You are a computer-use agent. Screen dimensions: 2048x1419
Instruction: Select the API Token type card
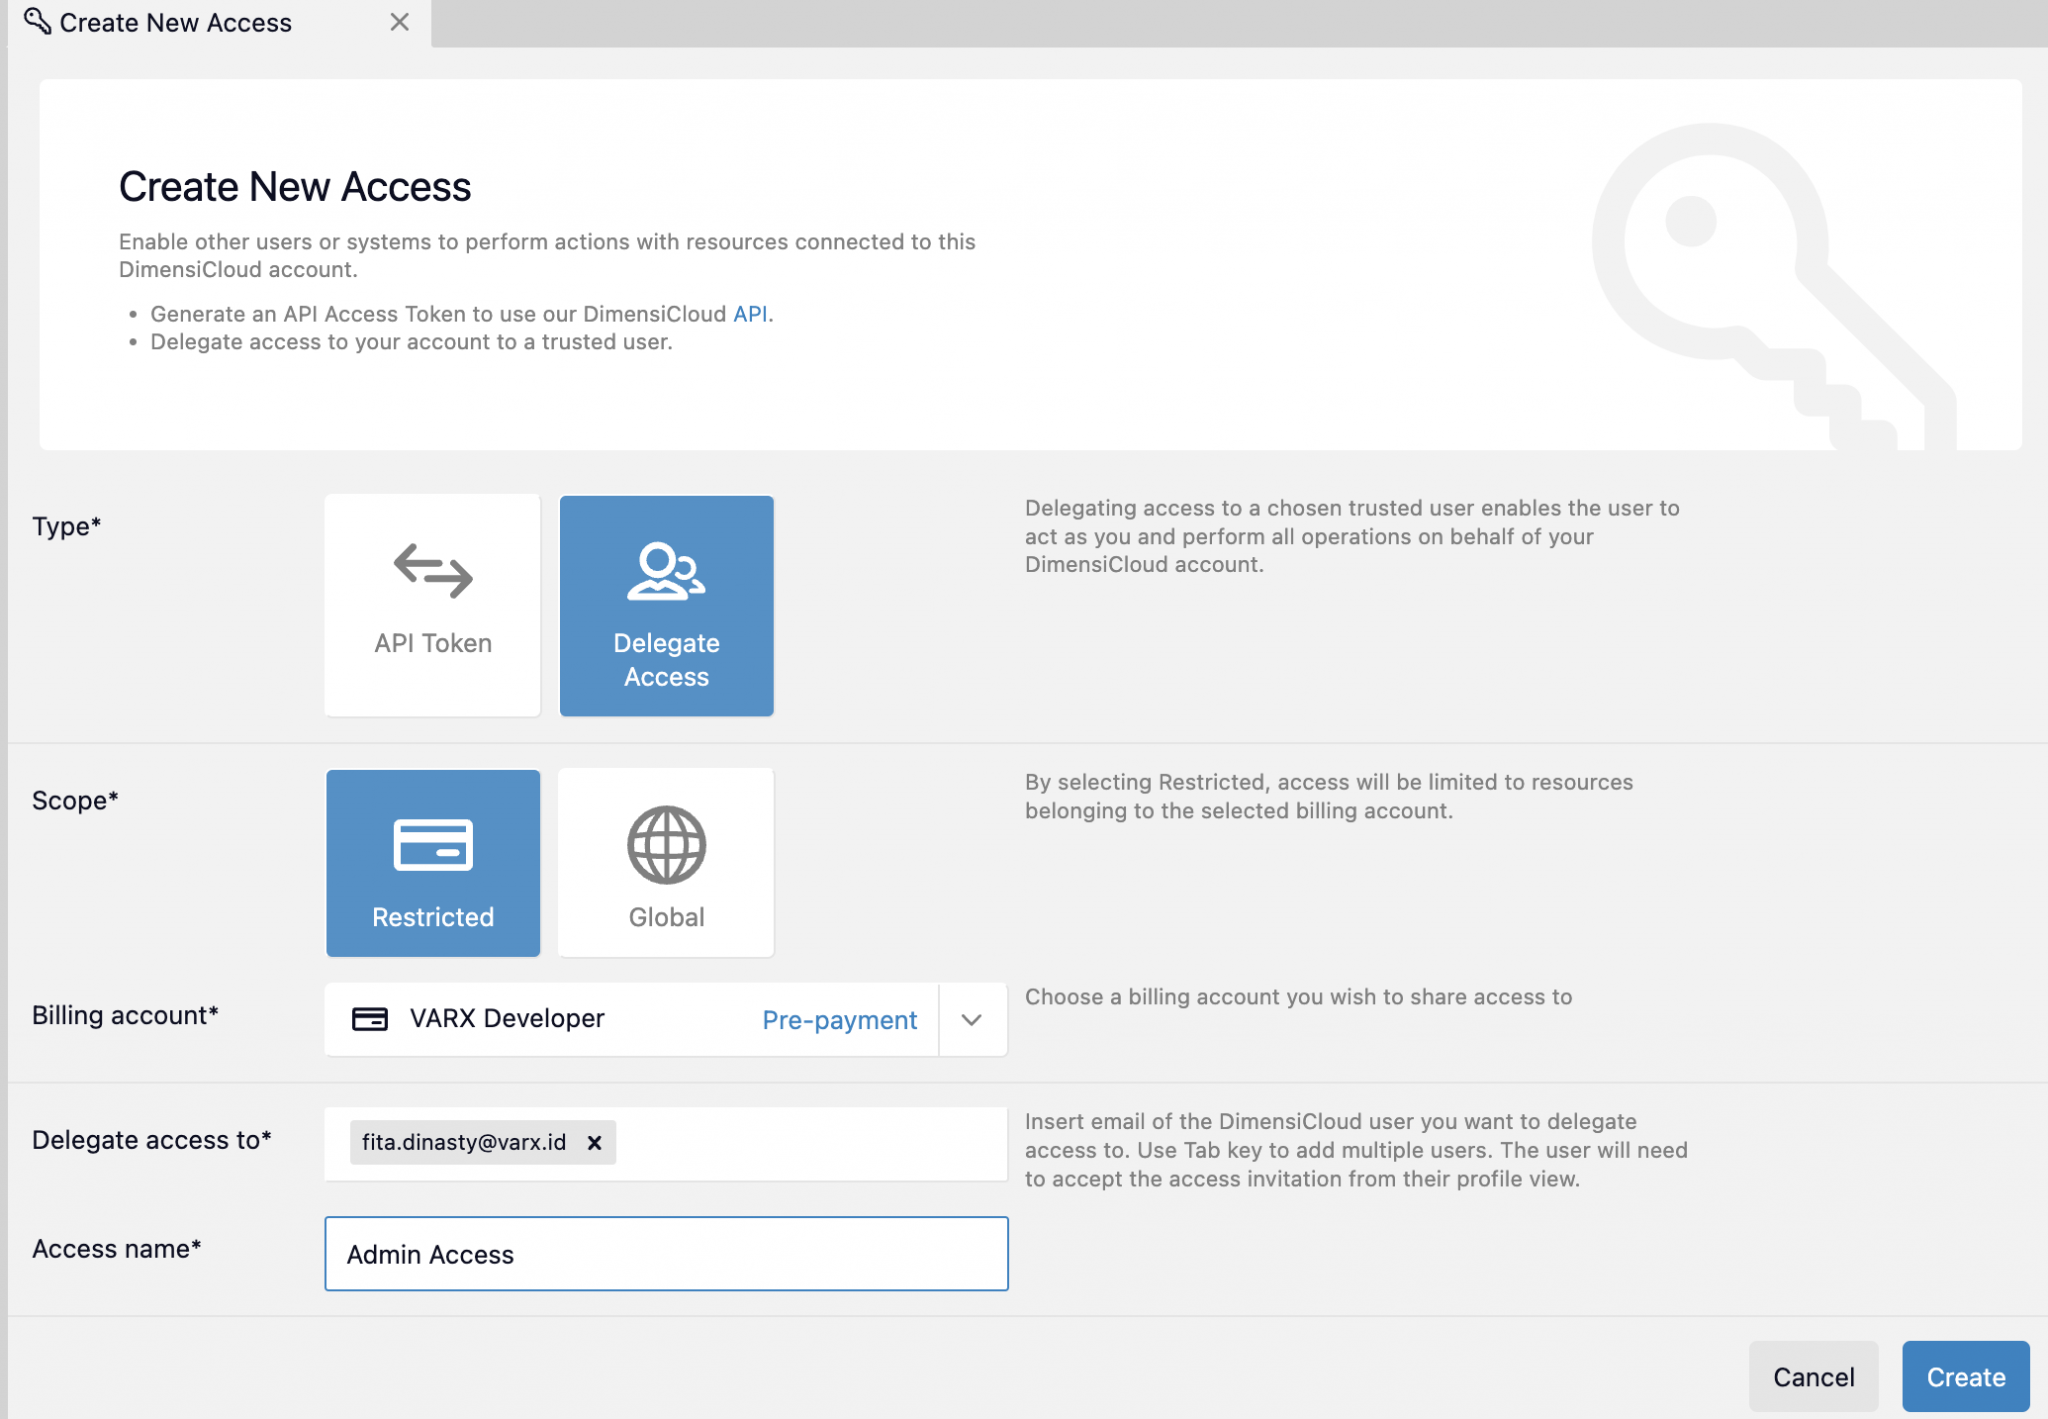[x=432, y=605]
